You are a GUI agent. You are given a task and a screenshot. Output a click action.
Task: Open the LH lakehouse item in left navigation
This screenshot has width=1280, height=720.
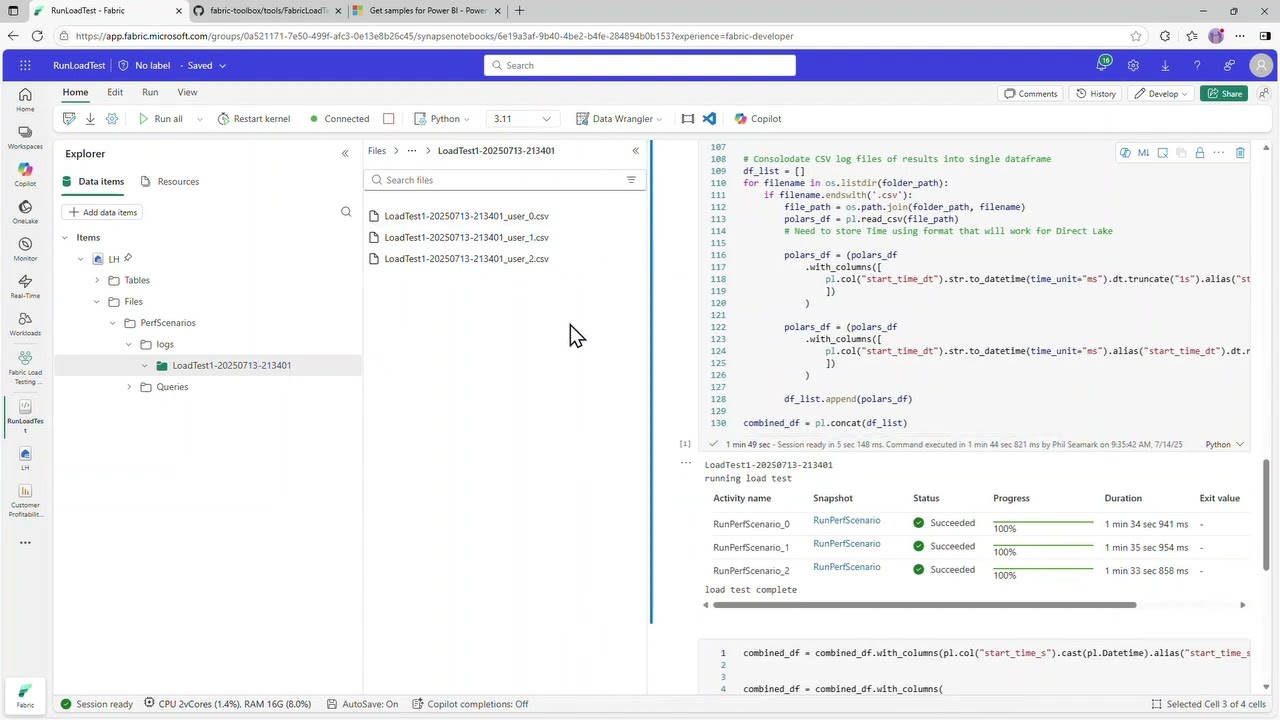coord(25,458)
